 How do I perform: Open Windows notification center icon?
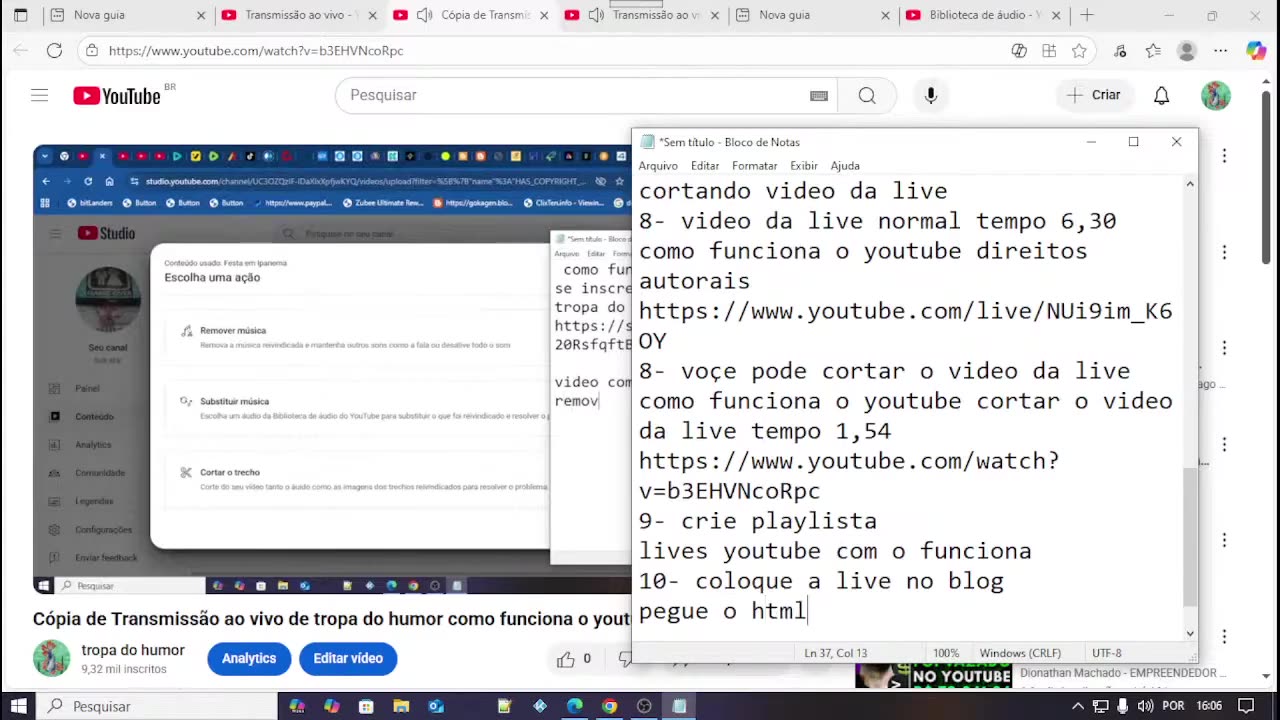1246,706
